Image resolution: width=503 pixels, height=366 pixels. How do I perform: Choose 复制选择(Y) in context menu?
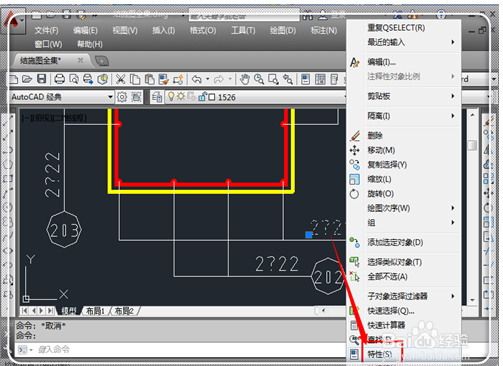point(387,165)
